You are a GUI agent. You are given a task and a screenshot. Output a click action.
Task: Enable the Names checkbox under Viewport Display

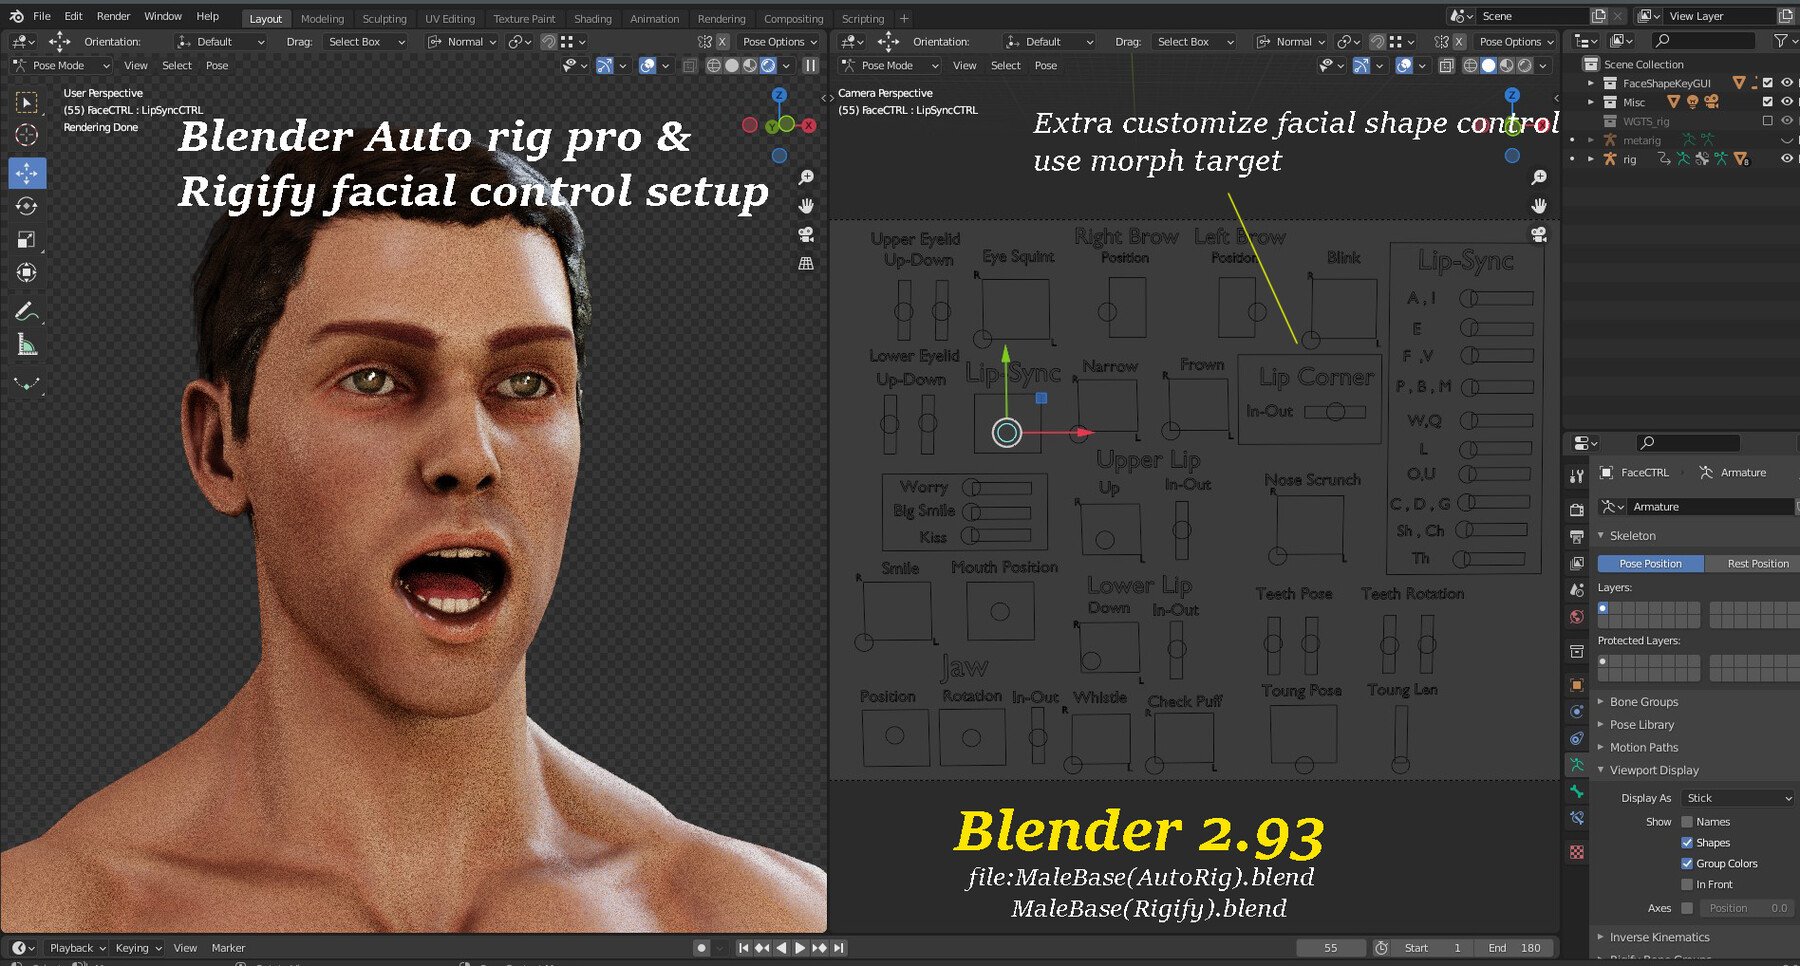1690,821
